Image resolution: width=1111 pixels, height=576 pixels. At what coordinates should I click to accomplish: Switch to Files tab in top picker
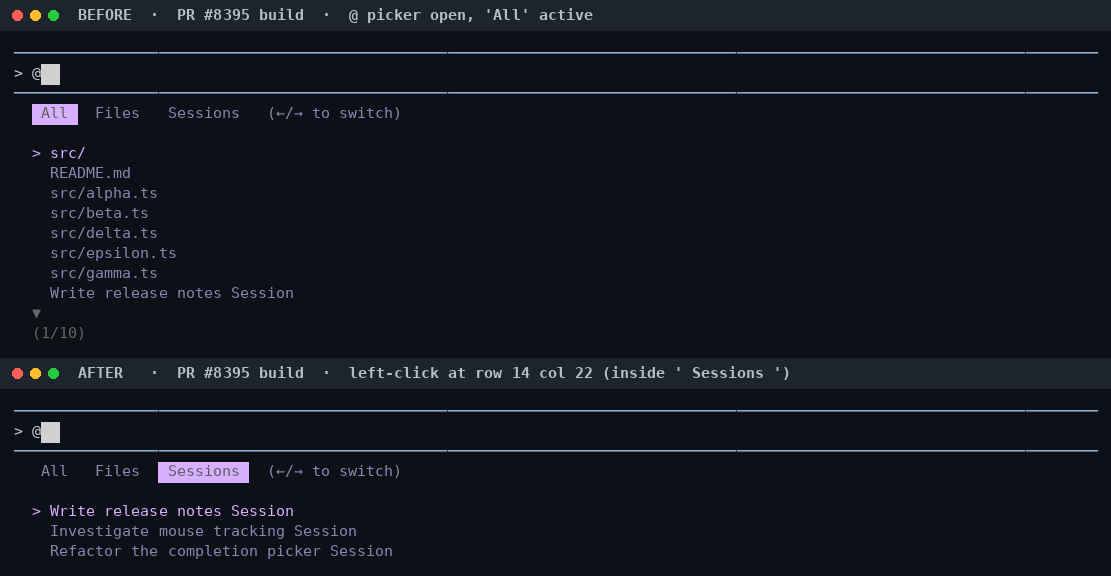point(118,113)
